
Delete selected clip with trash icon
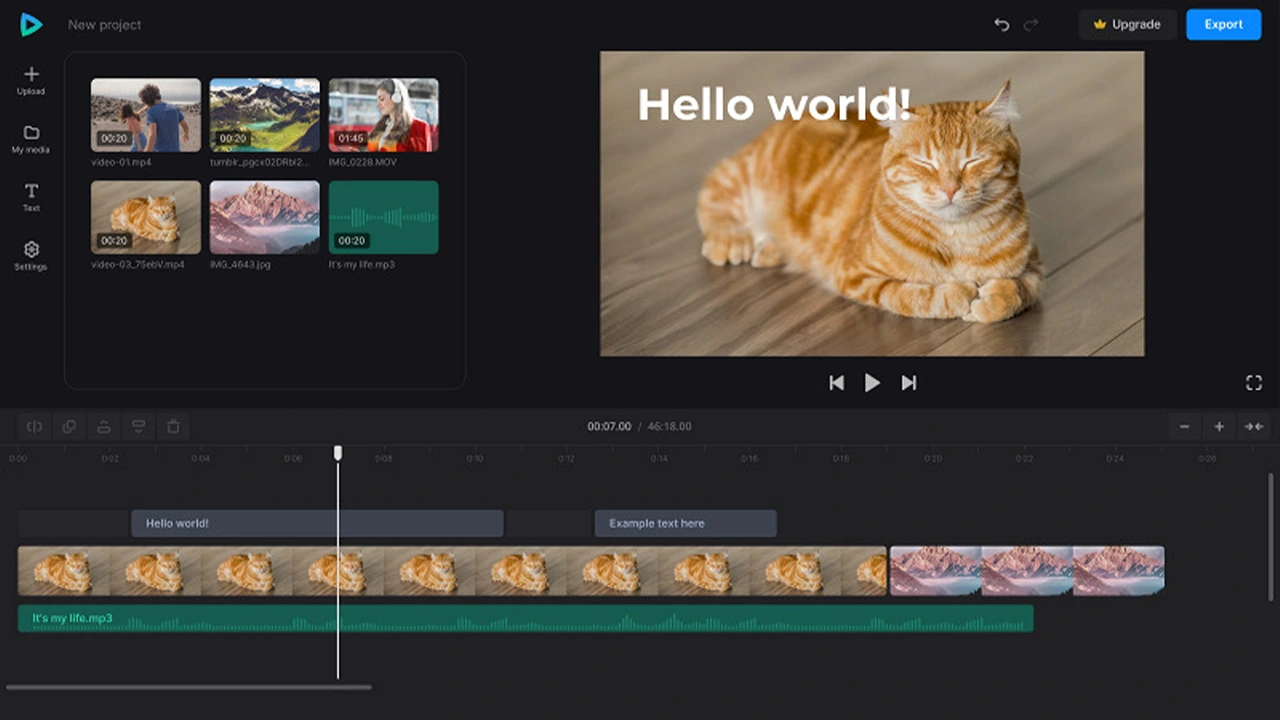click(x=173, y=427)
